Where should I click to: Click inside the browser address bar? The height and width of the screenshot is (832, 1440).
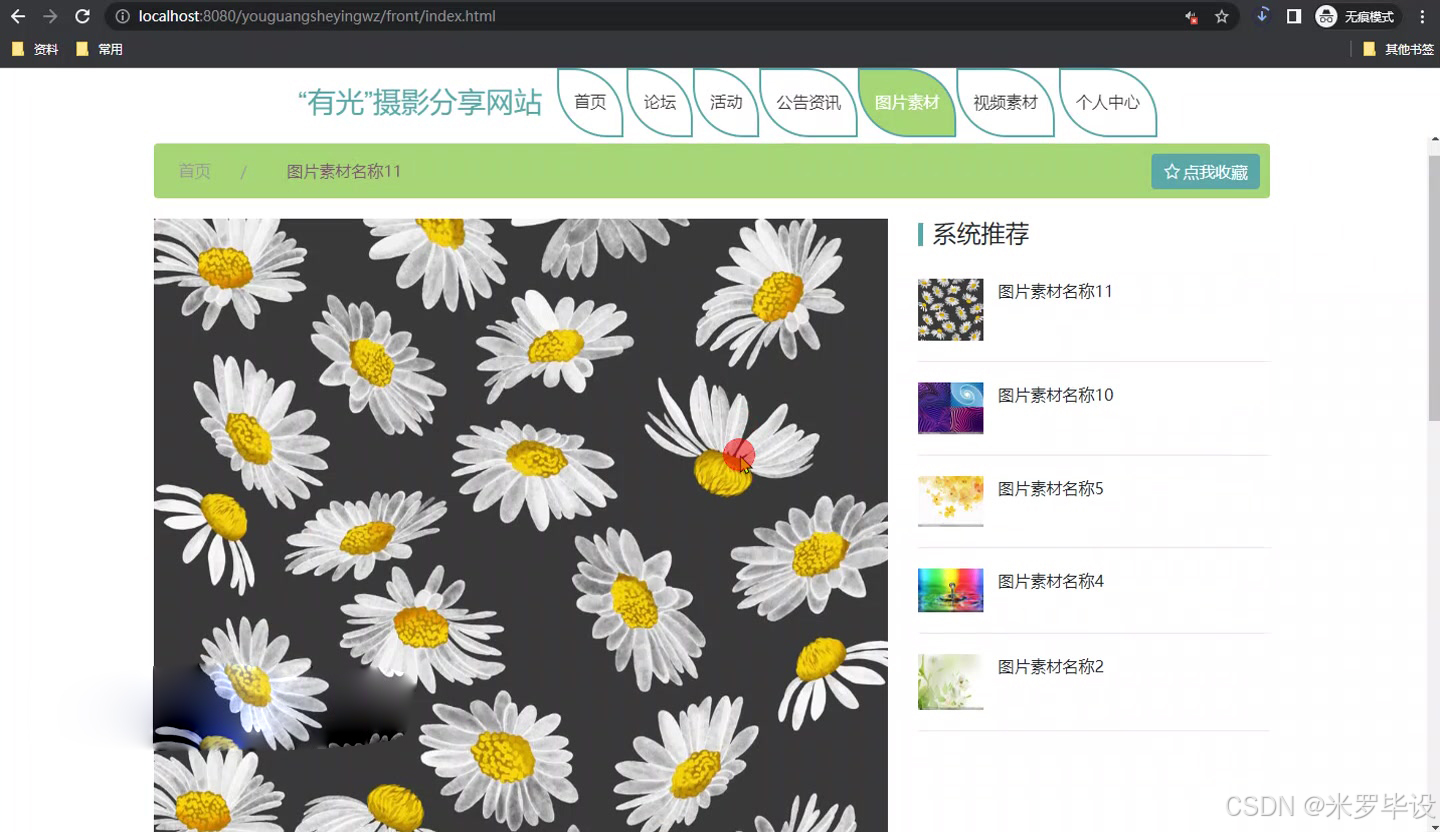point(400,16)
